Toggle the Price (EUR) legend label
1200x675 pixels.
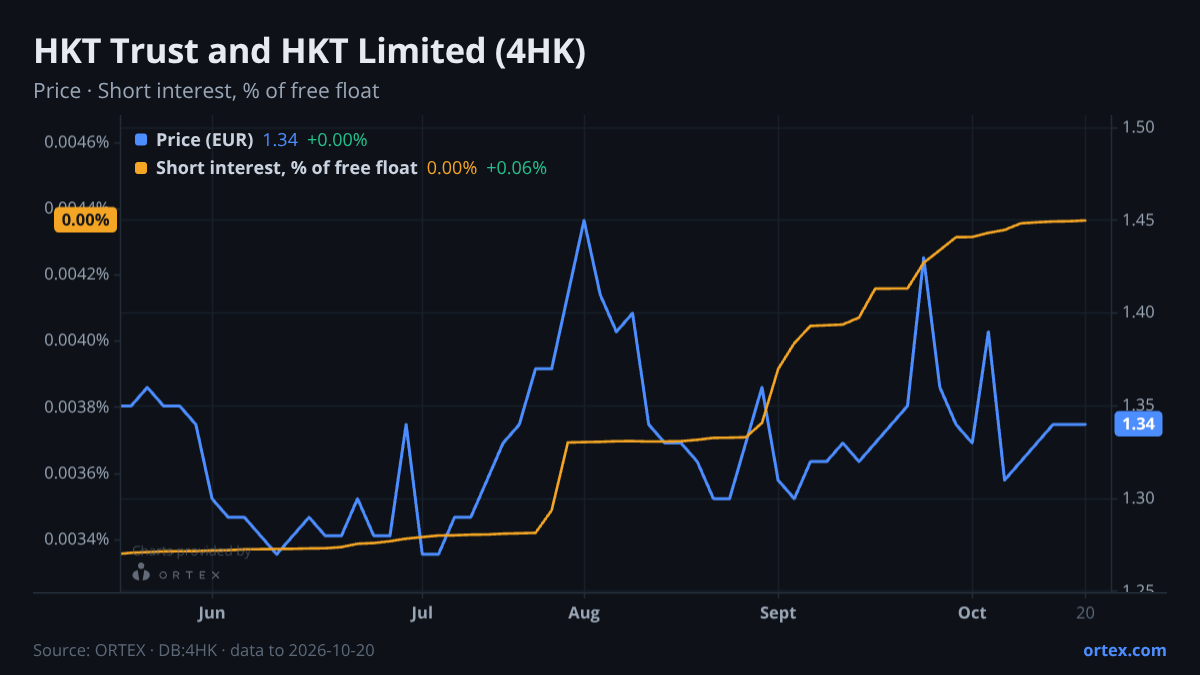click(x=205, y=140)
